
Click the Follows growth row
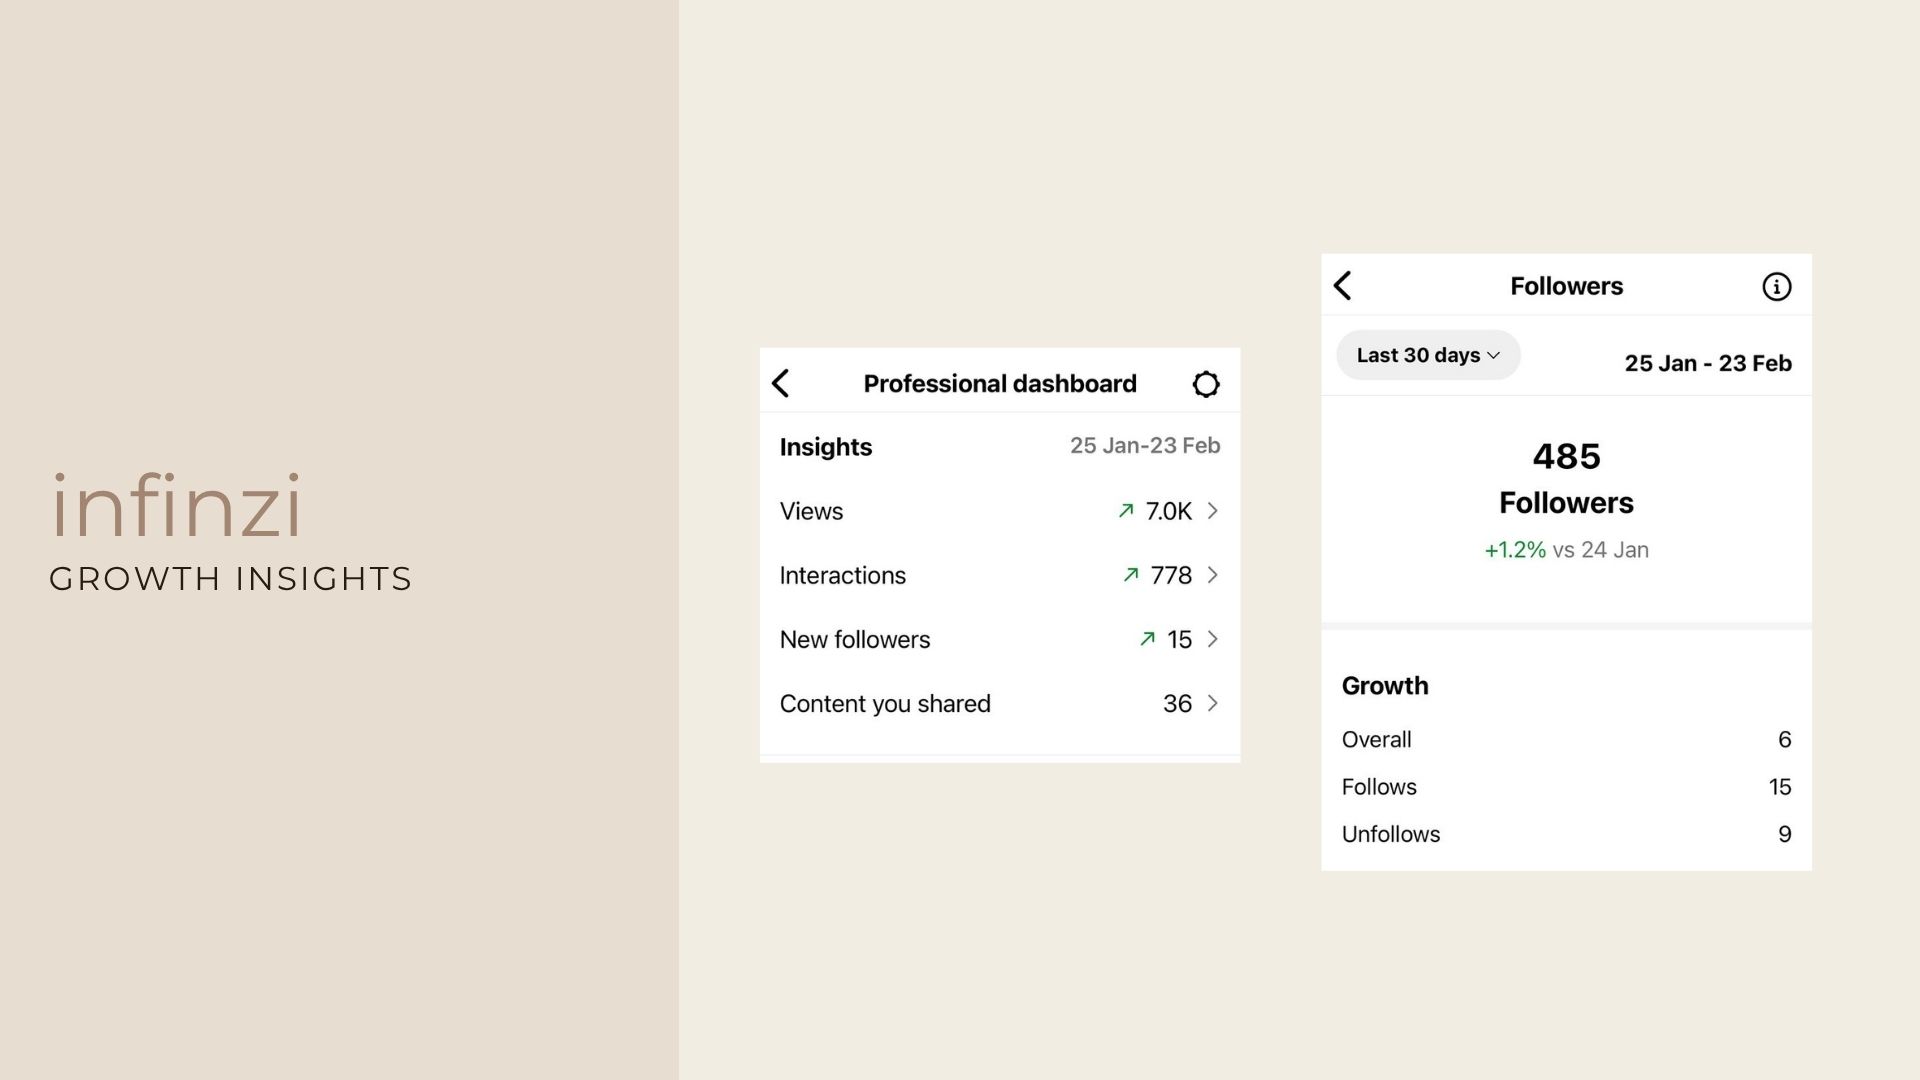[x=1566, y=787]
